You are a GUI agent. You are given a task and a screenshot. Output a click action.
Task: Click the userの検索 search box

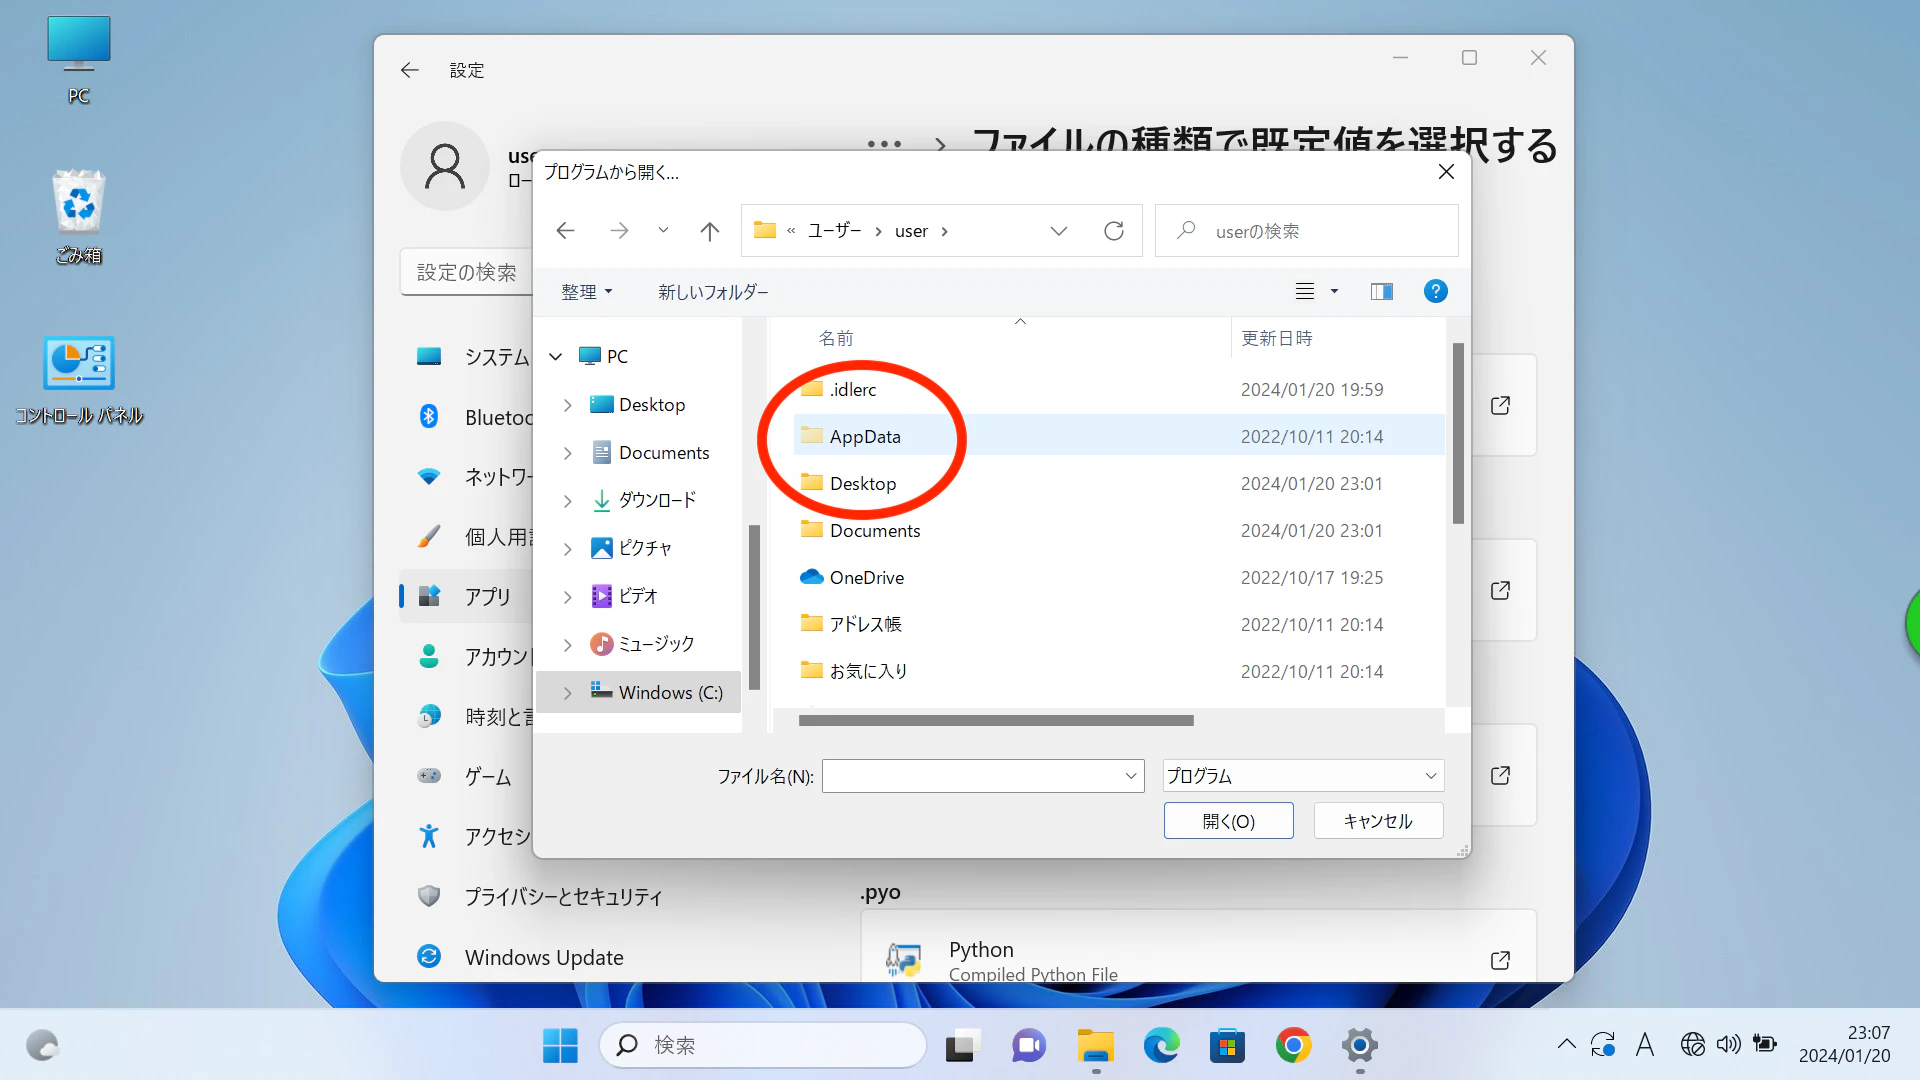click(1306, 231)
